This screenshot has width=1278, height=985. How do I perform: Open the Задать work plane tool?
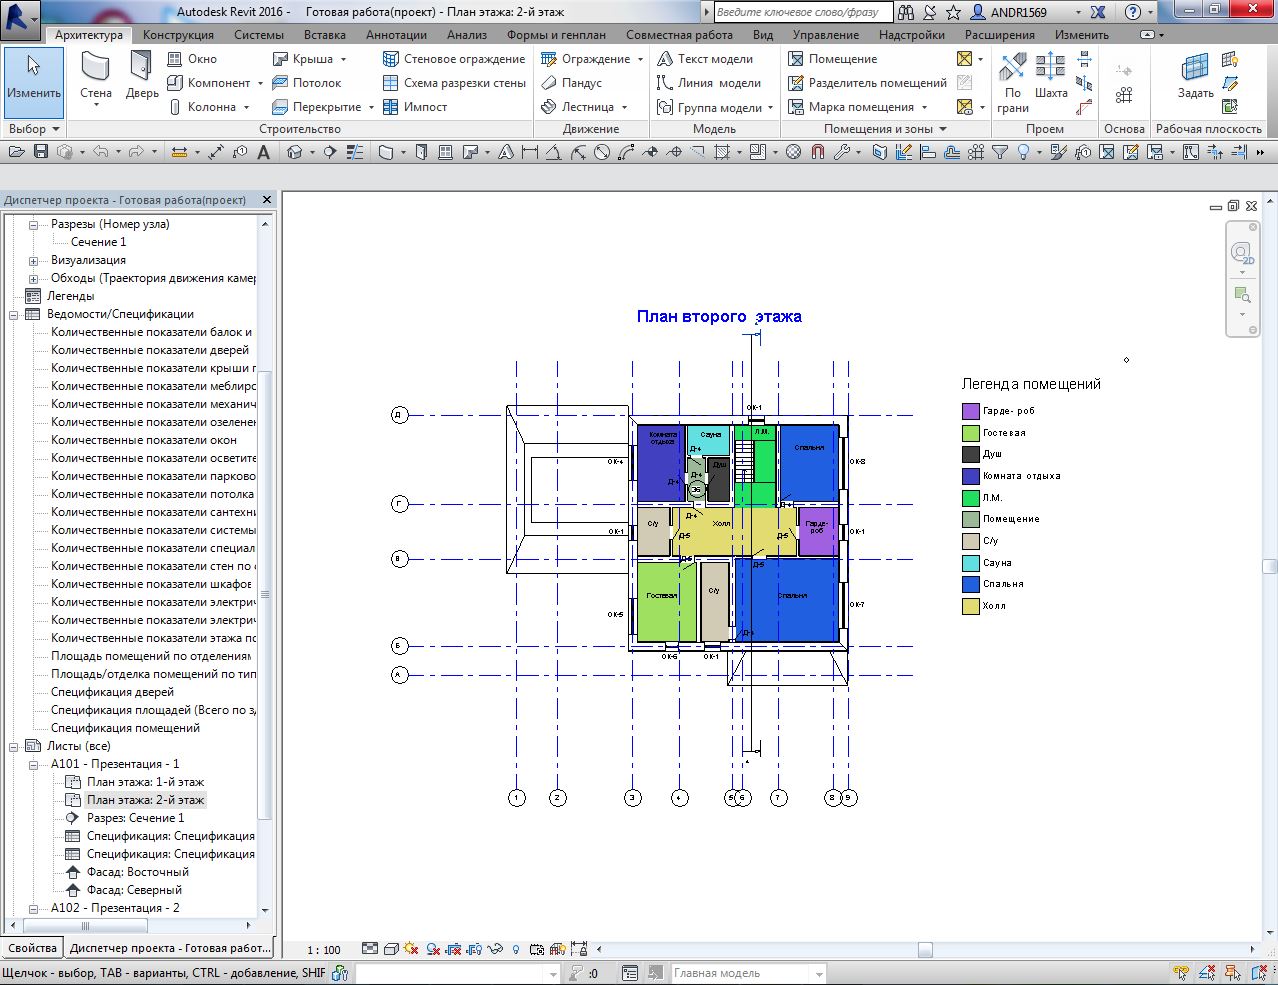click(1195, 78)
